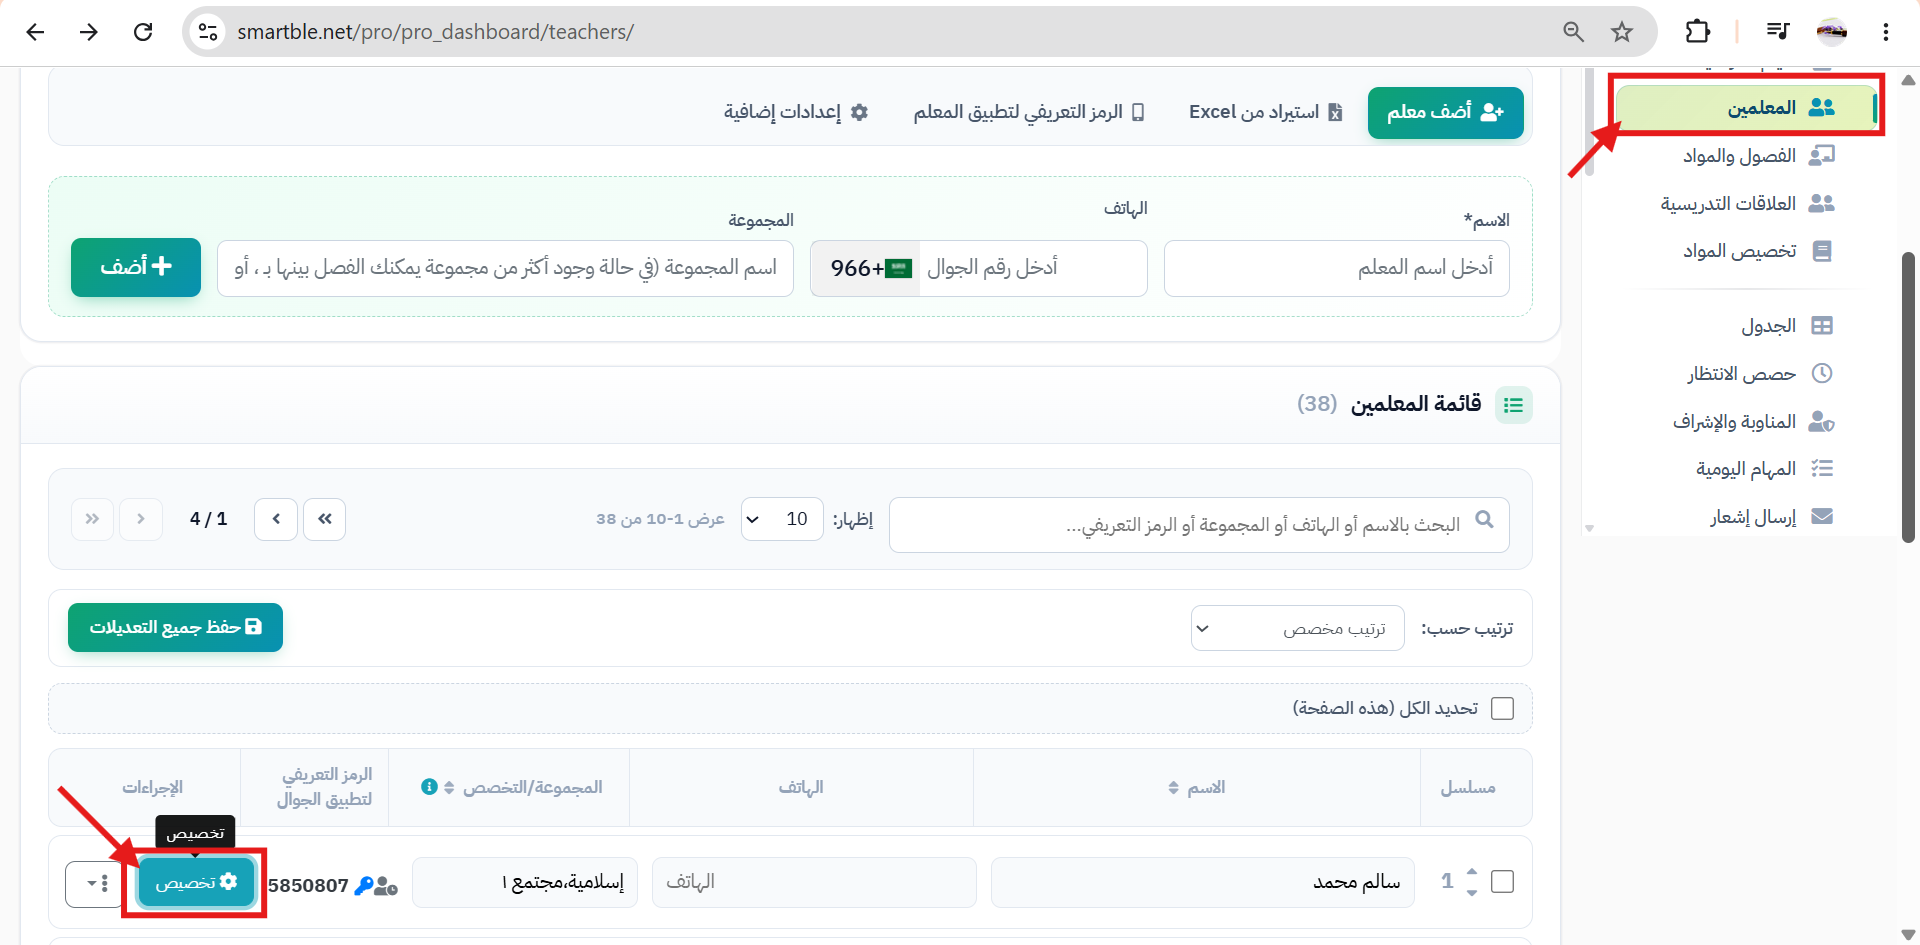Open إرسال إشعار sidebar item
Screen dimensions: 1920x945
pos(1771,517)
